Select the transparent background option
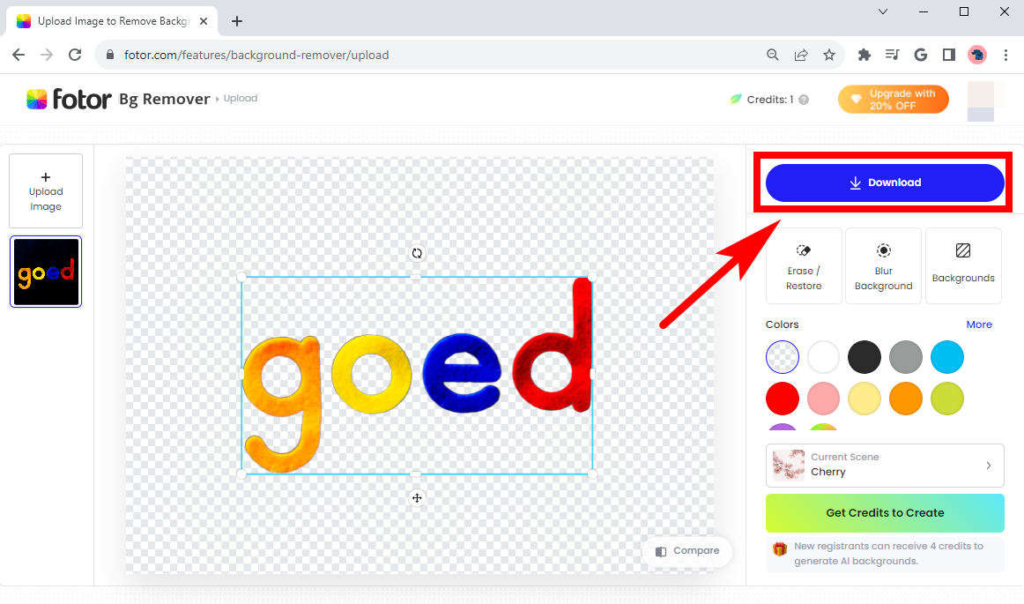The width and height of the screenshot is (1024, 604). click(782, 356)
